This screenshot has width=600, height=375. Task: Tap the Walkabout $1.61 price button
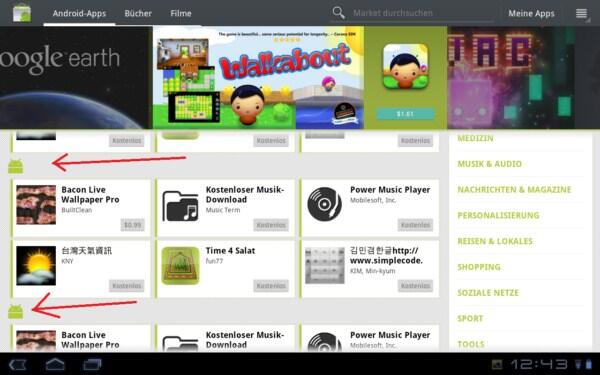pos(405,114)
